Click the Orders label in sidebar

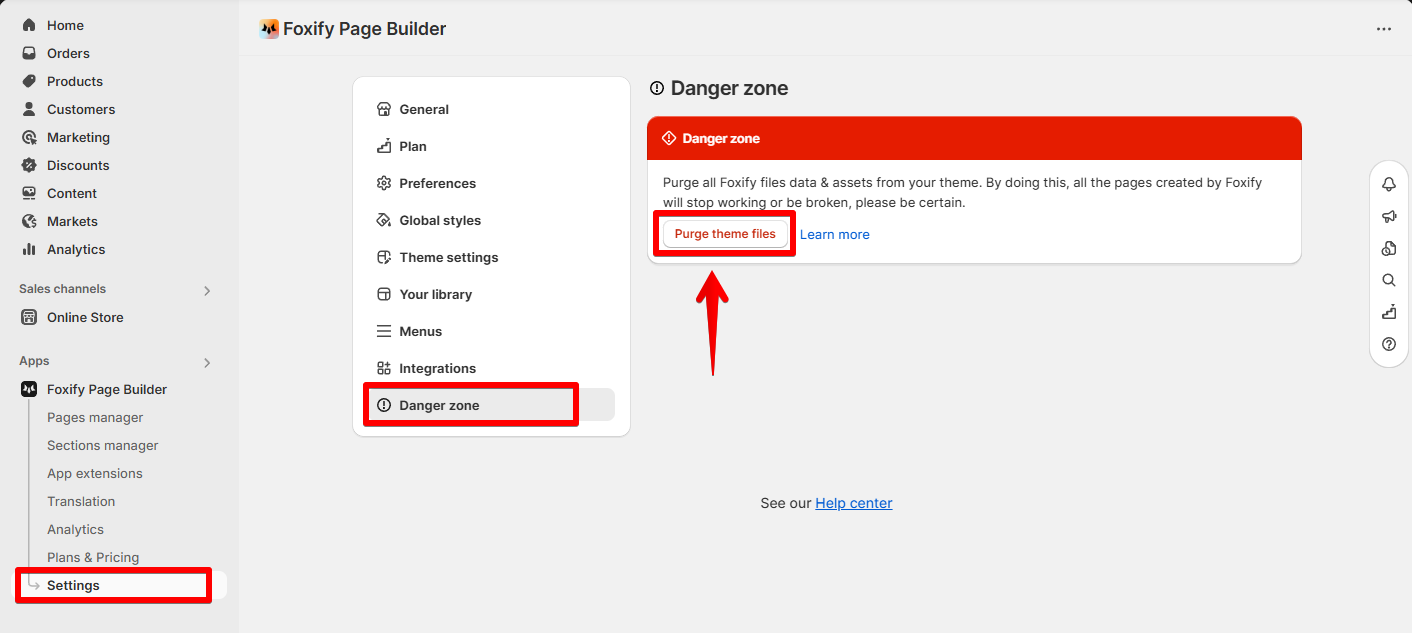(68, 53)
